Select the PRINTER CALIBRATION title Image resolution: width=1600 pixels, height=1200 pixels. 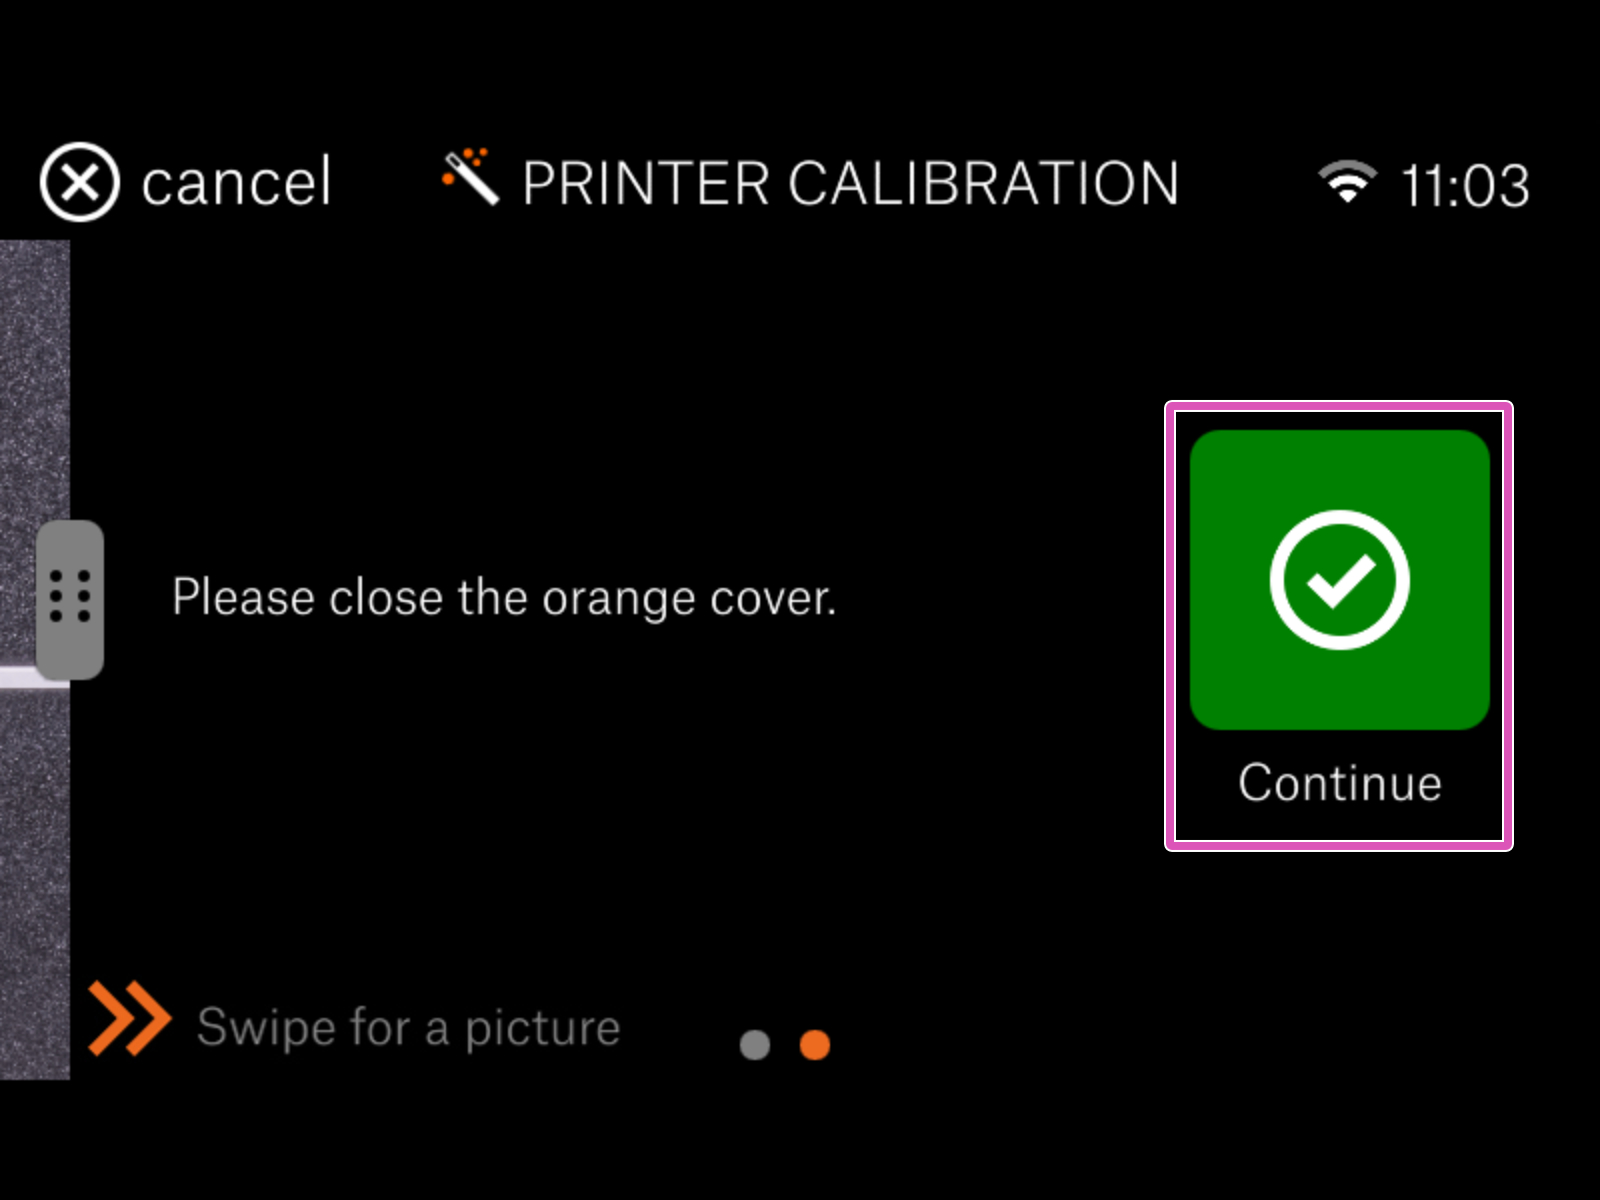tap(851, 183)
